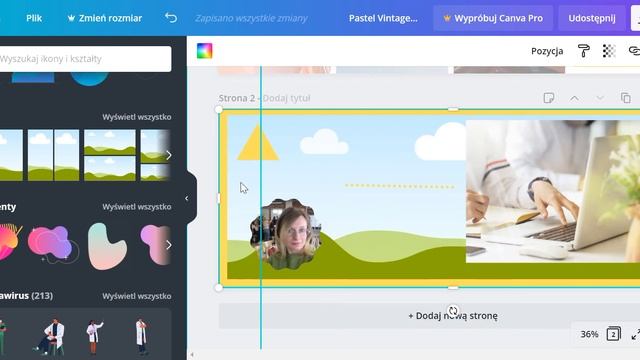Select the small cloud on canvas
Image resolution: width=640 pixels, height=360 pixels.
tap(324, 141)
